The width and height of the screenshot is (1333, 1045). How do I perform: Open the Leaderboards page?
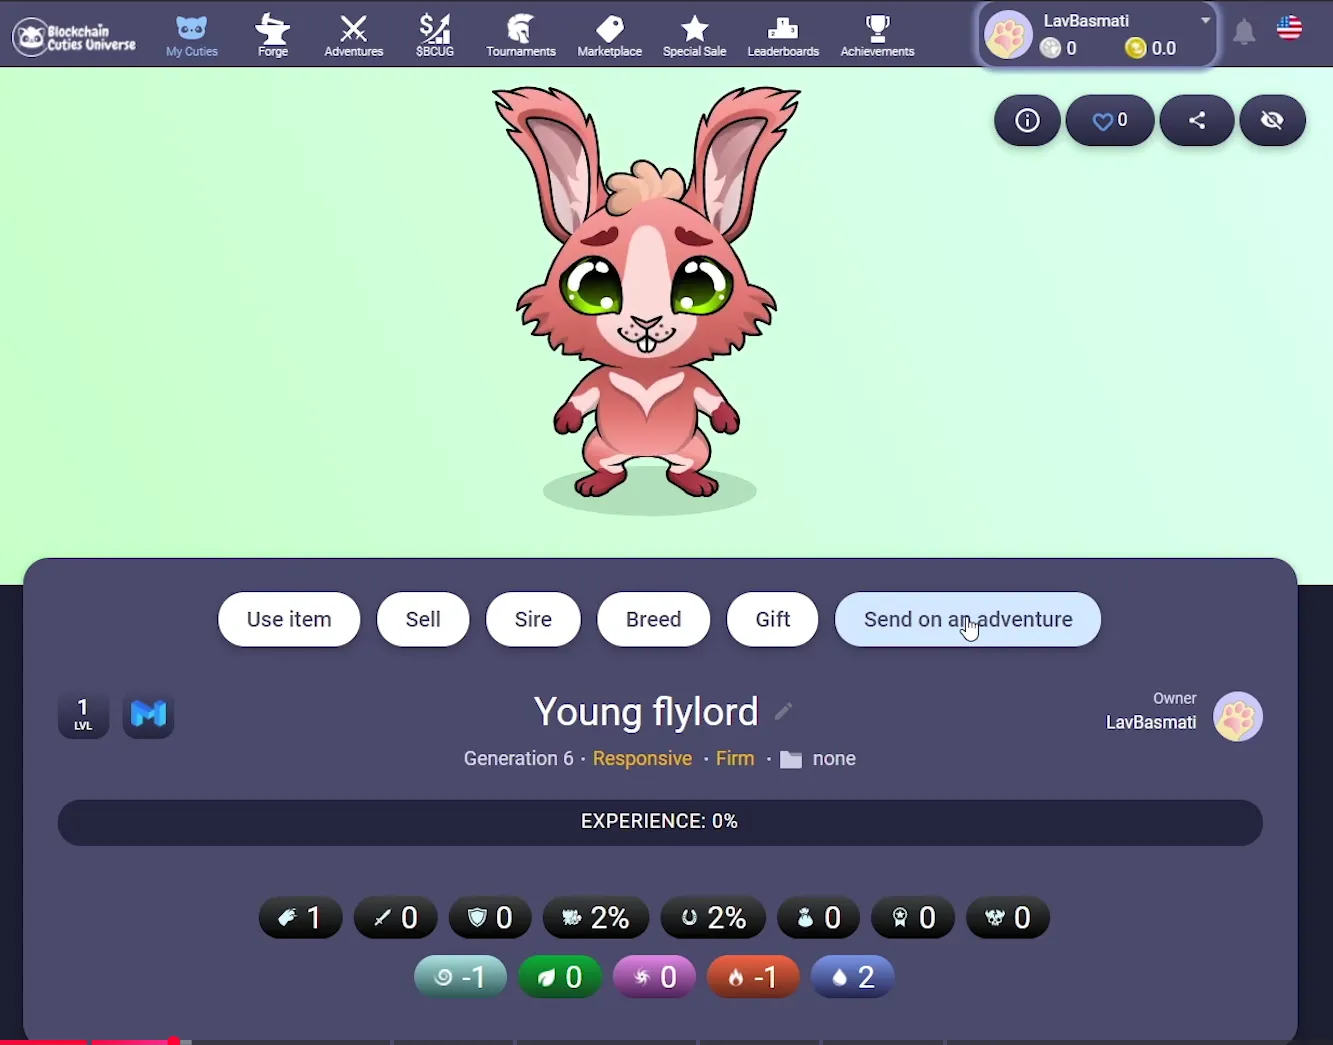point(784,37)
